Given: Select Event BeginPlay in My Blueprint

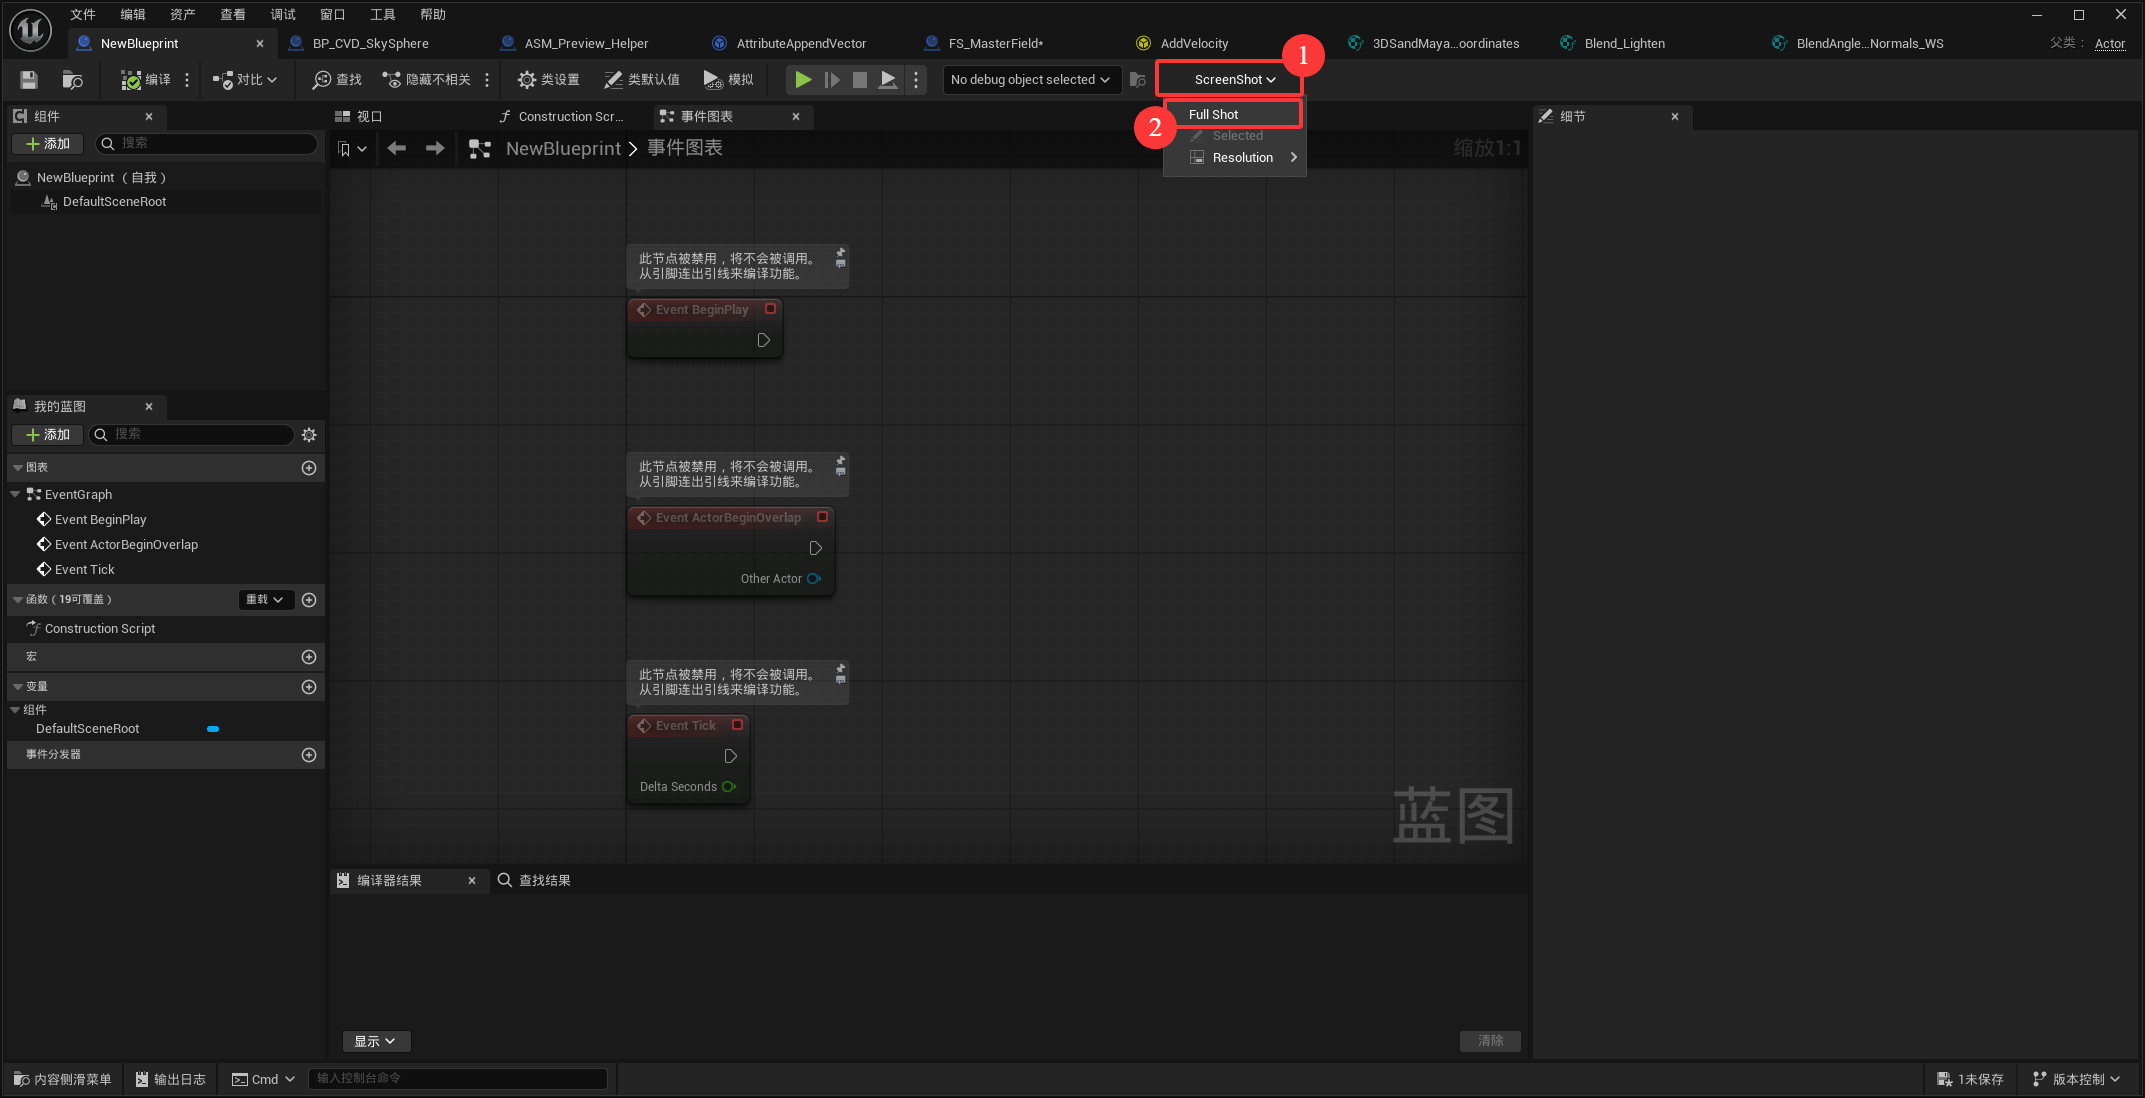Looking at the screenshot, I should tap(100, 520).
